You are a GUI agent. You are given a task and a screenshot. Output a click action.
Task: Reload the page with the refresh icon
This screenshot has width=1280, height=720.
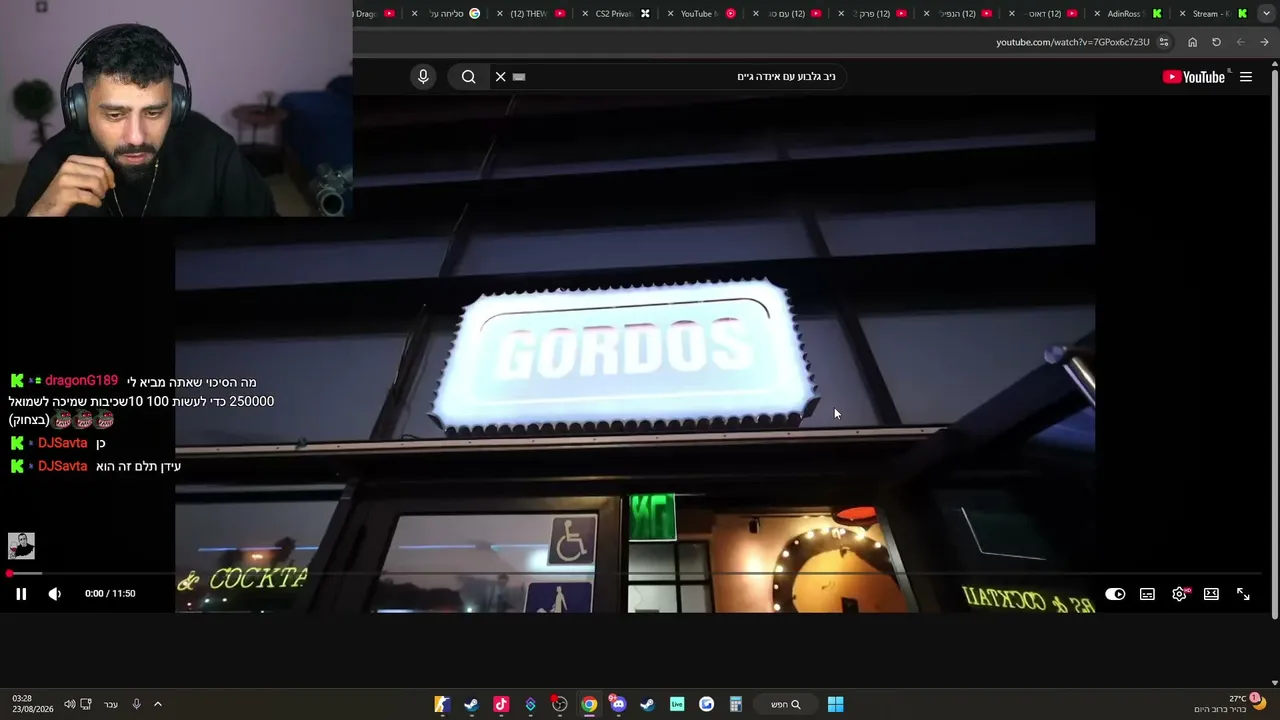(x=1216, y=42)
